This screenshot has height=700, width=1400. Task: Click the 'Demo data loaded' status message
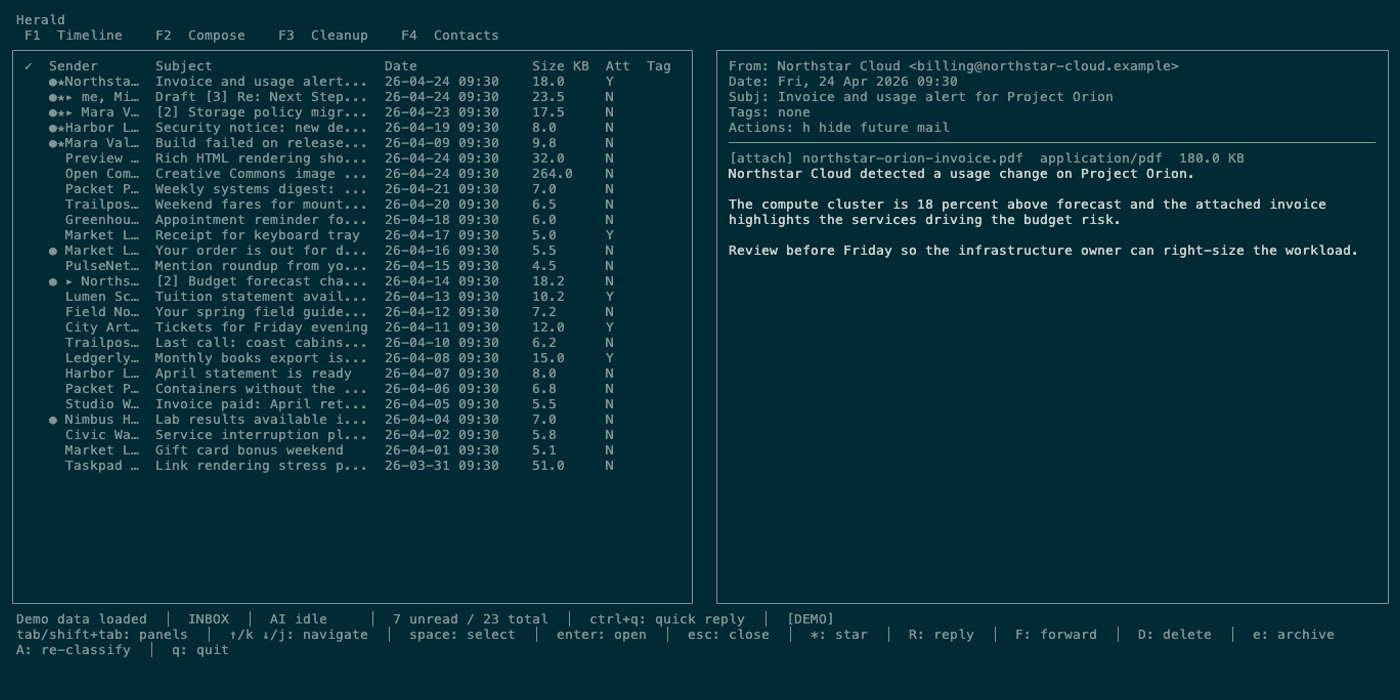tap(81, 619)
